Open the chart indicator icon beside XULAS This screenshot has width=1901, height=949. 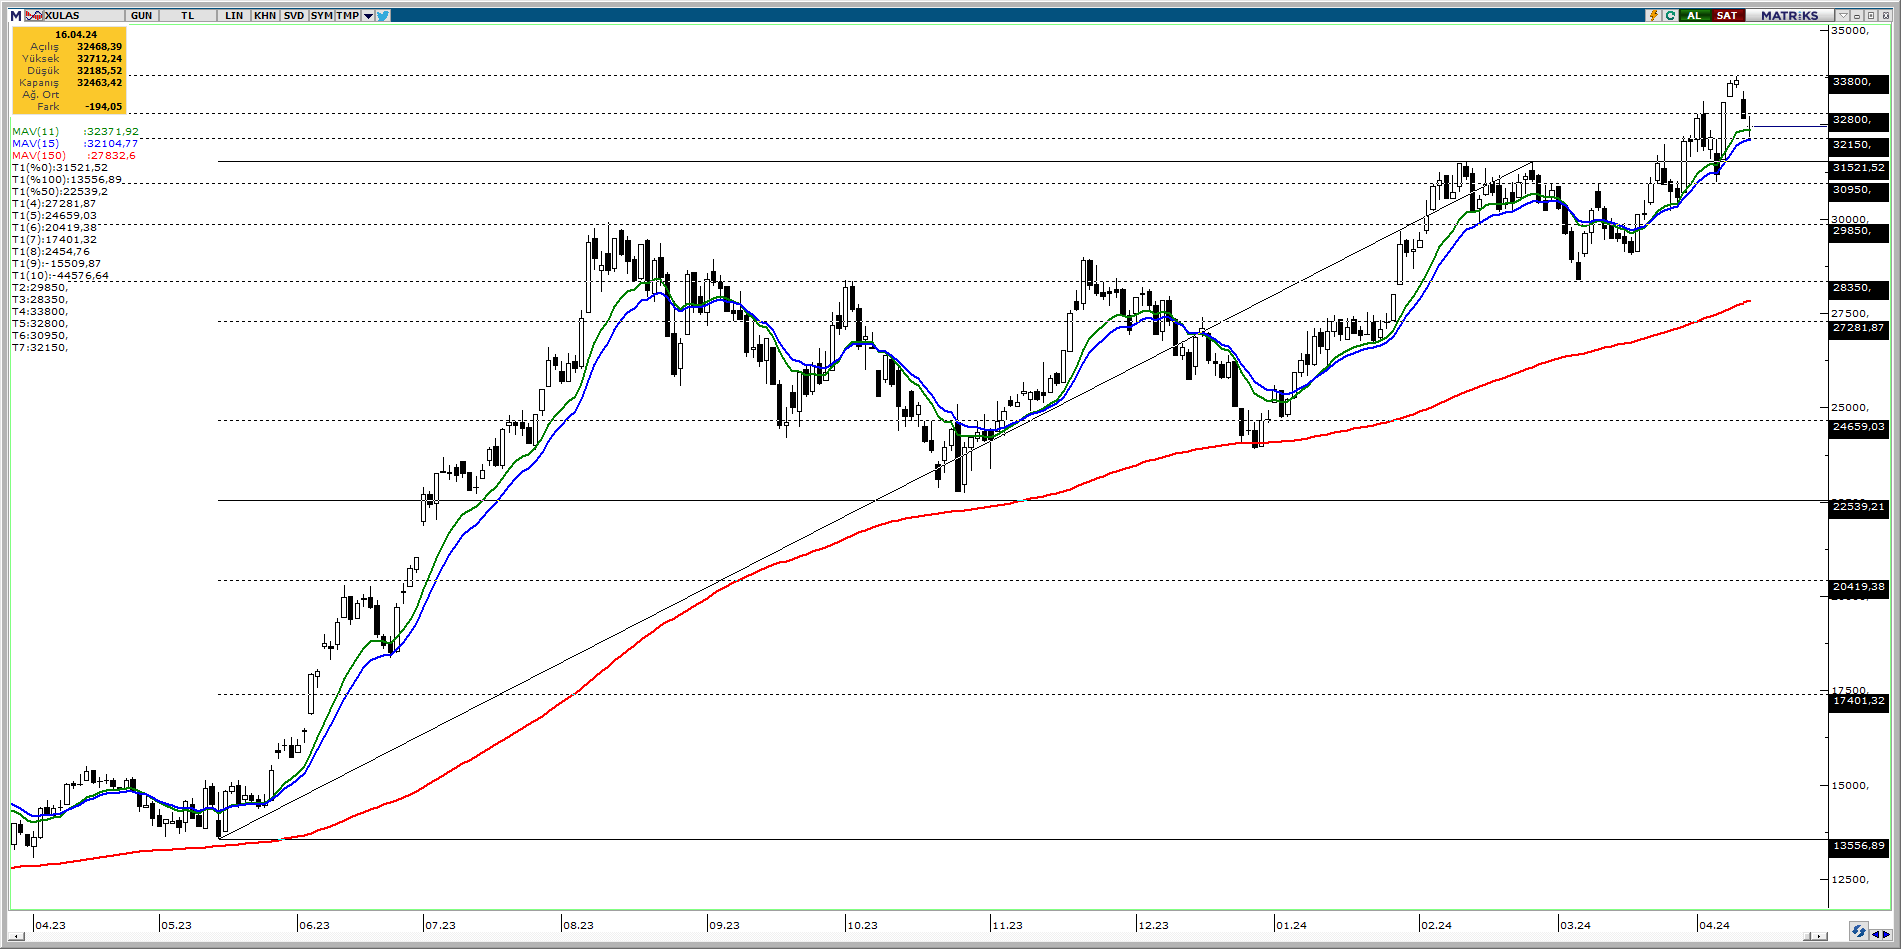tap(35, 15)
